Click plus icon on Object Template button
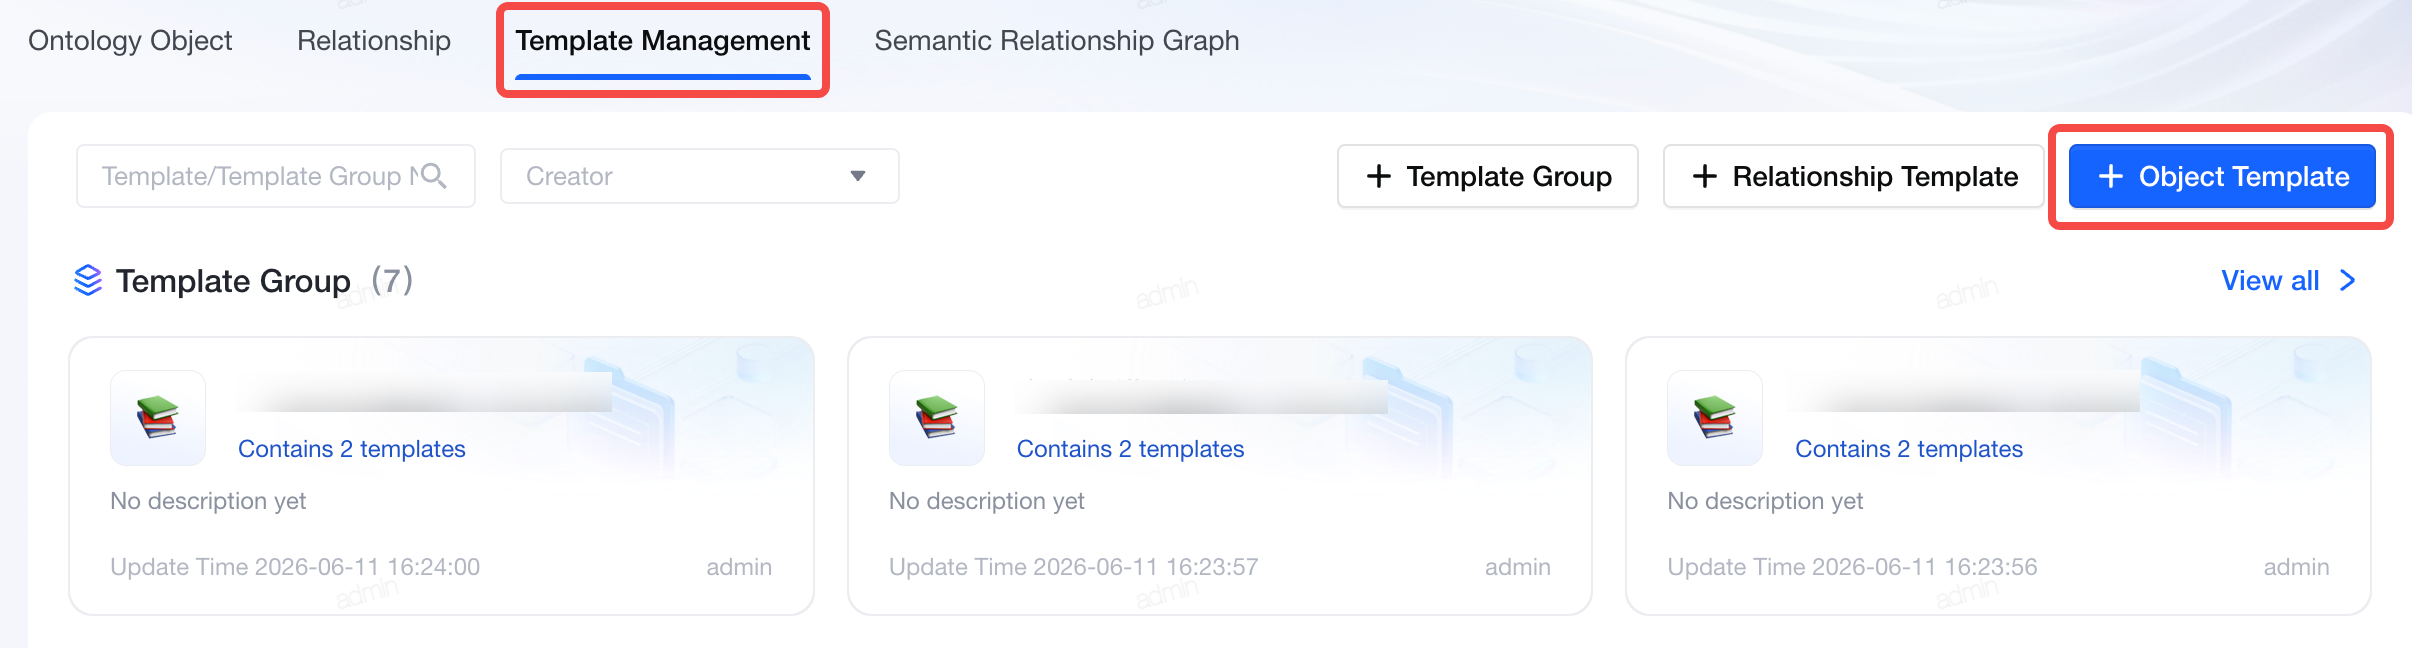The image size is (2412, 648). click(2110, 176)
